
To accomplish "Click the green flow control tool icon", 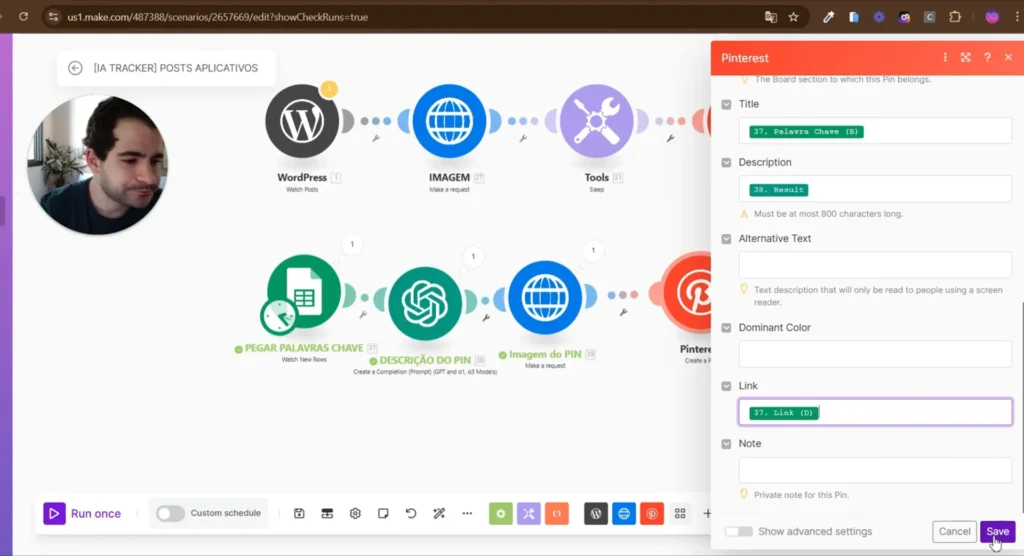I will pos(501,514).
